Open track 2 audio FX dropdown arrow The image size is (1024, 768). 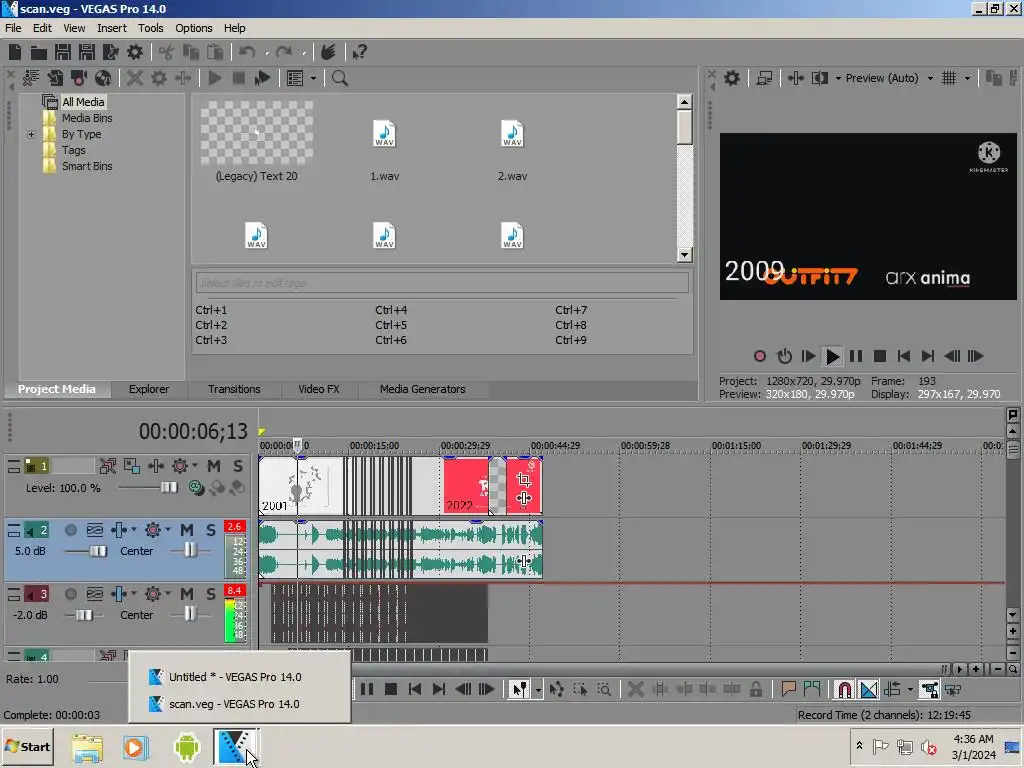(134, 530)
